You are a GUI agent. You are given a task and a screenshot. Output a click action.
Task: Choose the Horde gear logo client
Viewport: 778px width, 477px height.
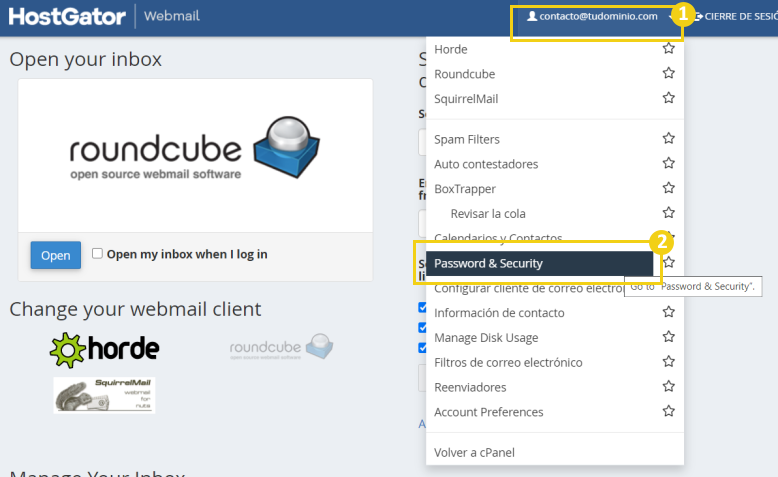tap(105, 350)
